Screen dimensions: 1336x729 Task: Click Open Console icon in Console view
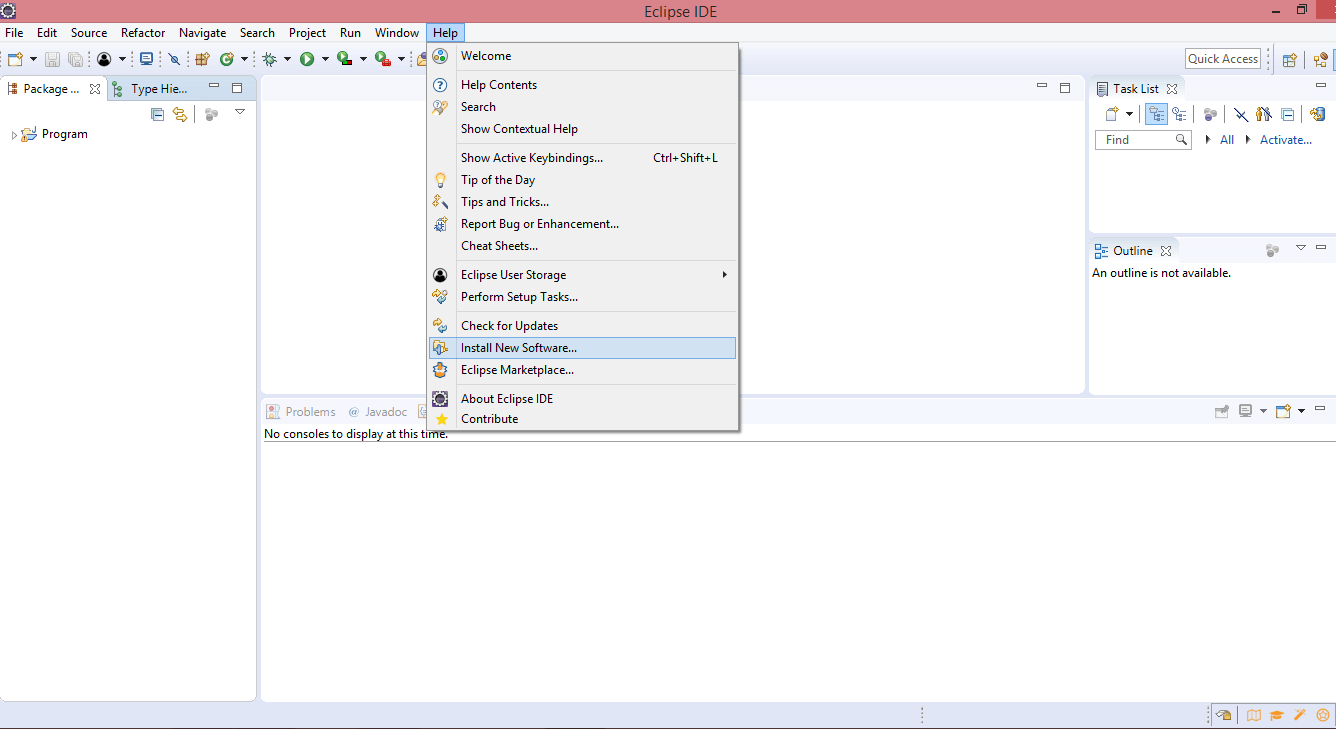pos(1284,410)
